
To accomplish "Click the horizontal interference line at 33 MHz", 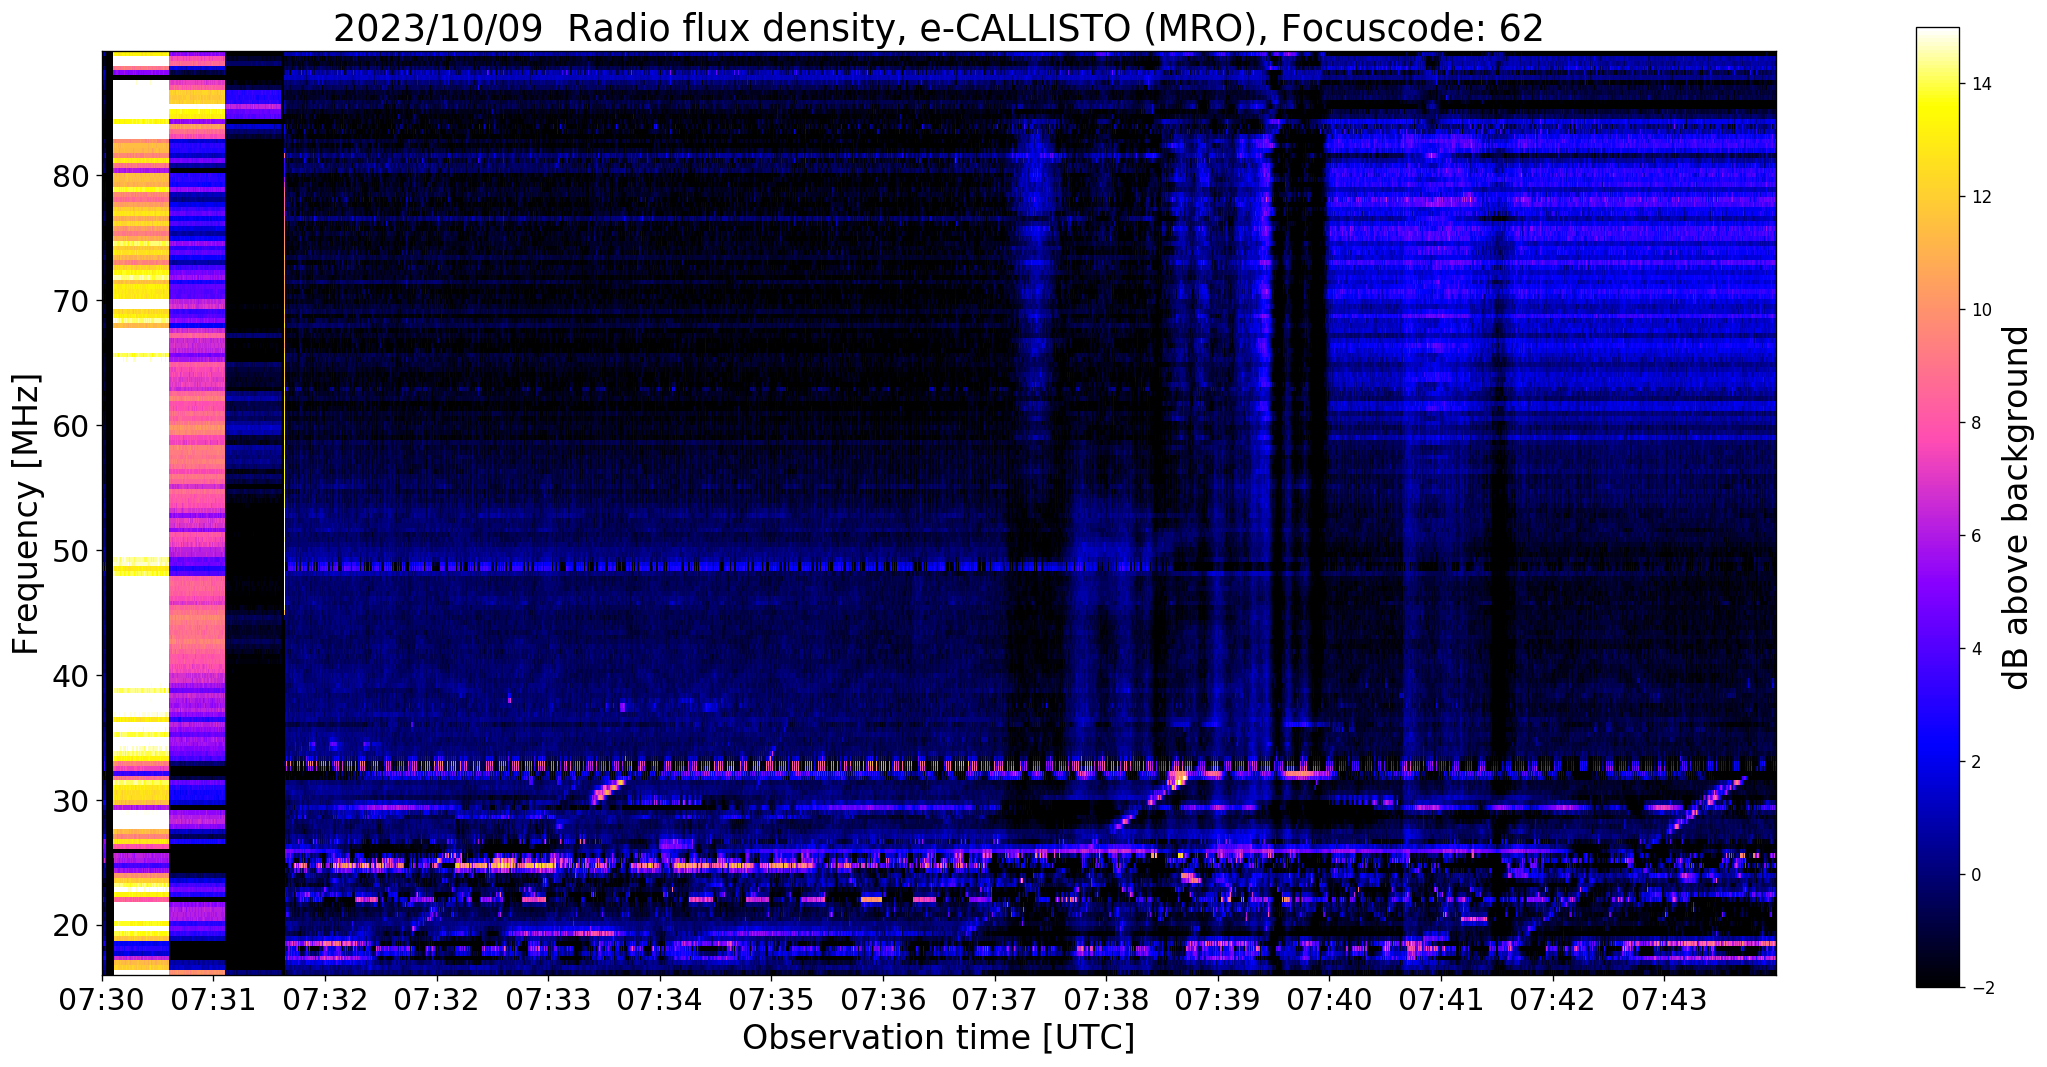I will [x=1030, y=766].
